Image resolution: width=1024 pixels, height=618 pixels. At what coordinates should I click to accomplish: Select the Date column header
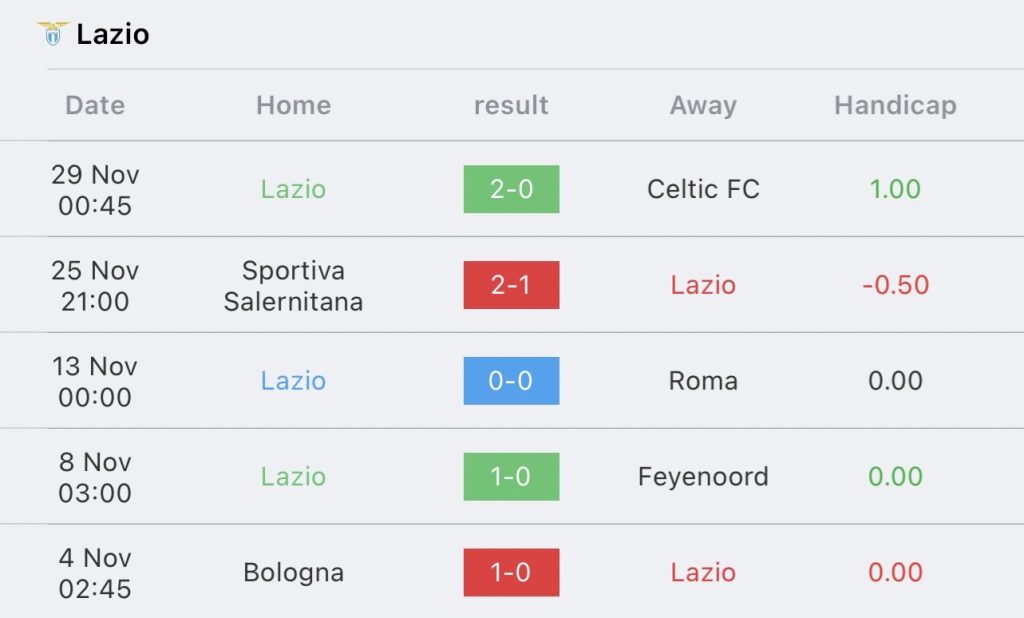(x=95, y=105)
